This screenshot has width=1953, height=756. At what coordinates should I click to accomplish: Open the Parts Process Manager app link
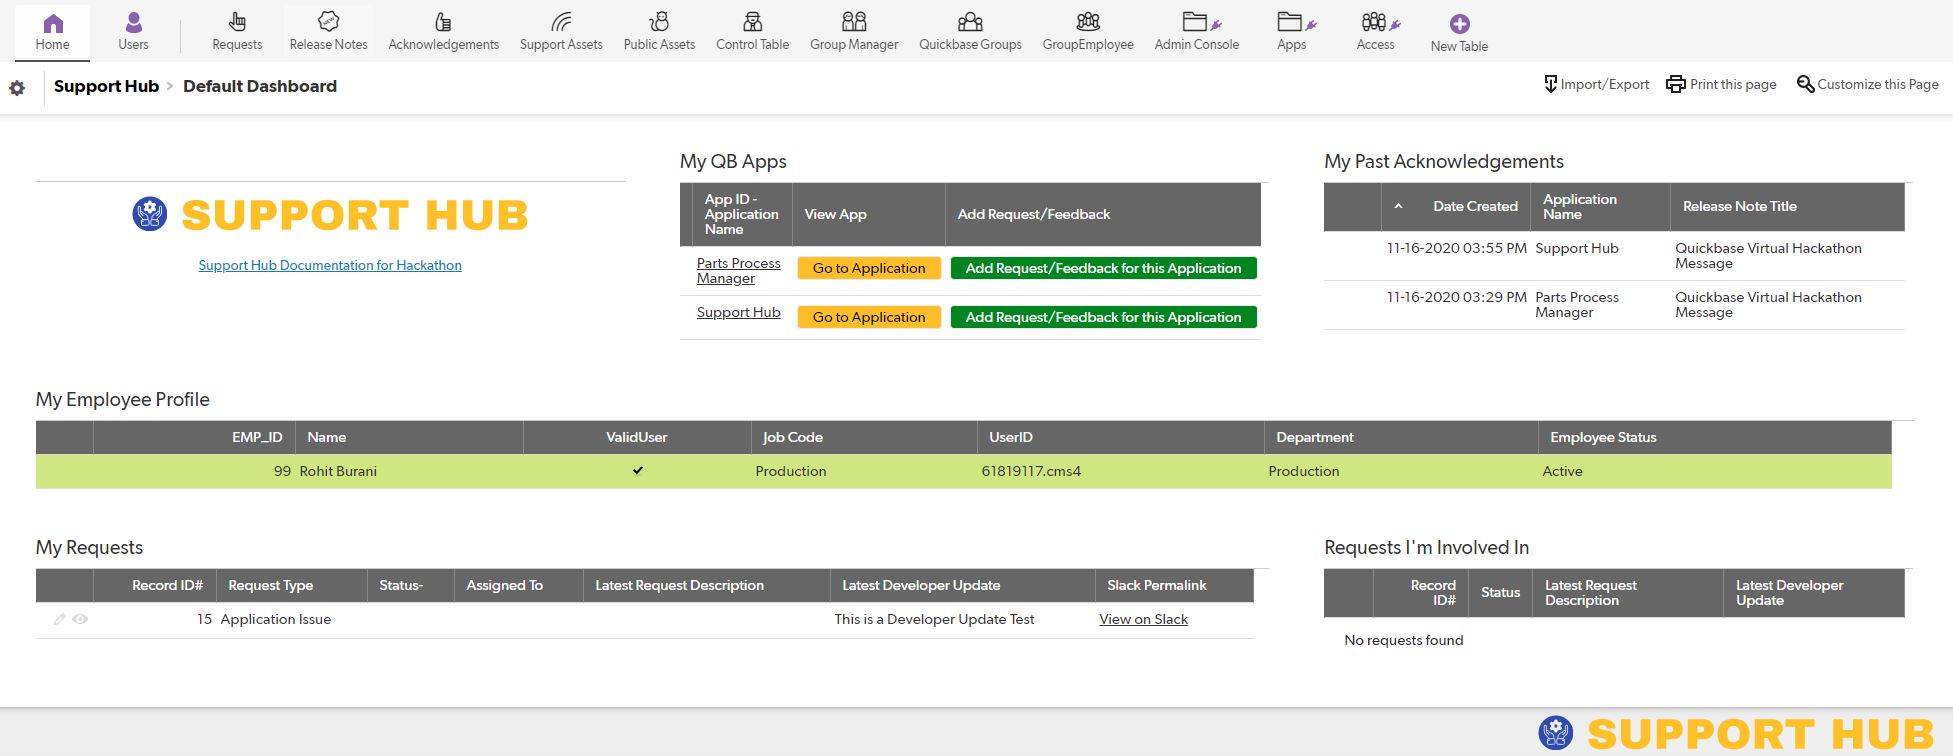(739, 271)
